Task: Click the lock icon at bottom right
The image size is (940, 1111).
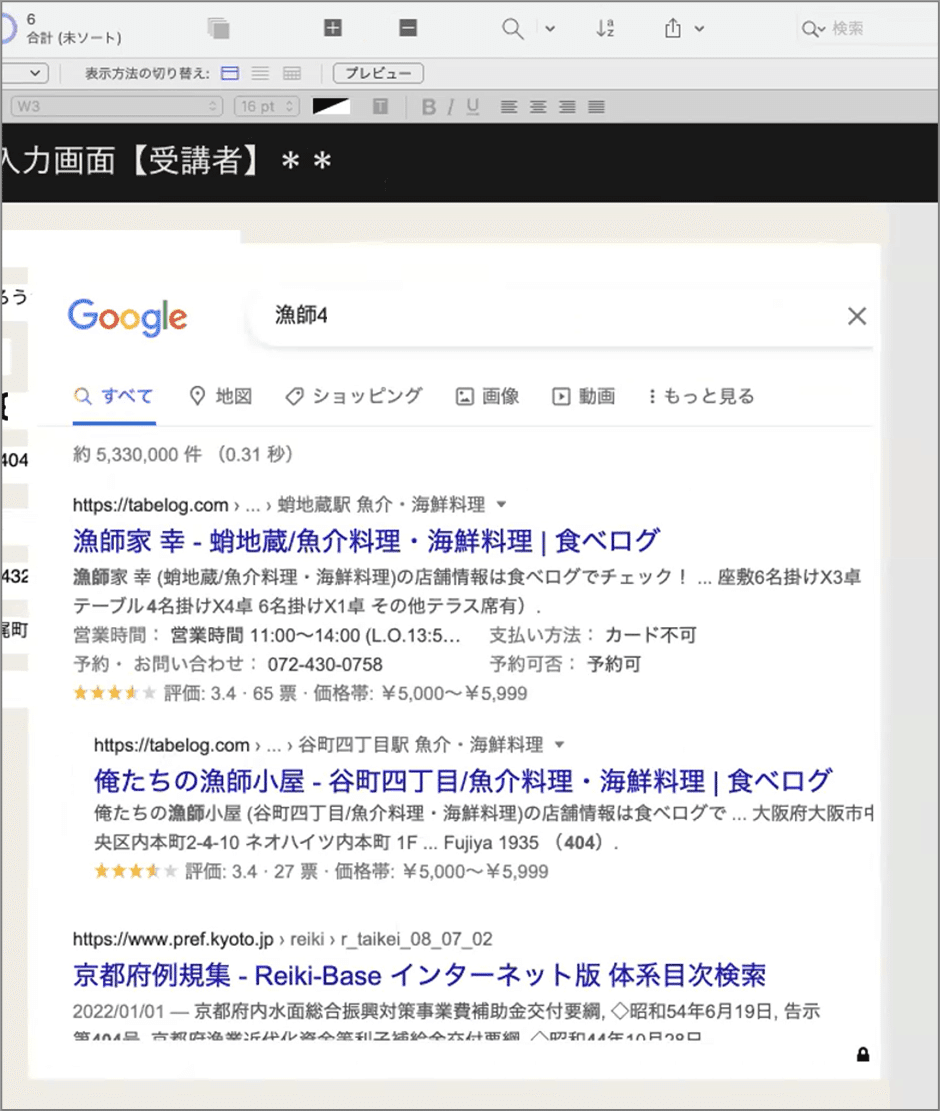Action: pos(863,1054)
